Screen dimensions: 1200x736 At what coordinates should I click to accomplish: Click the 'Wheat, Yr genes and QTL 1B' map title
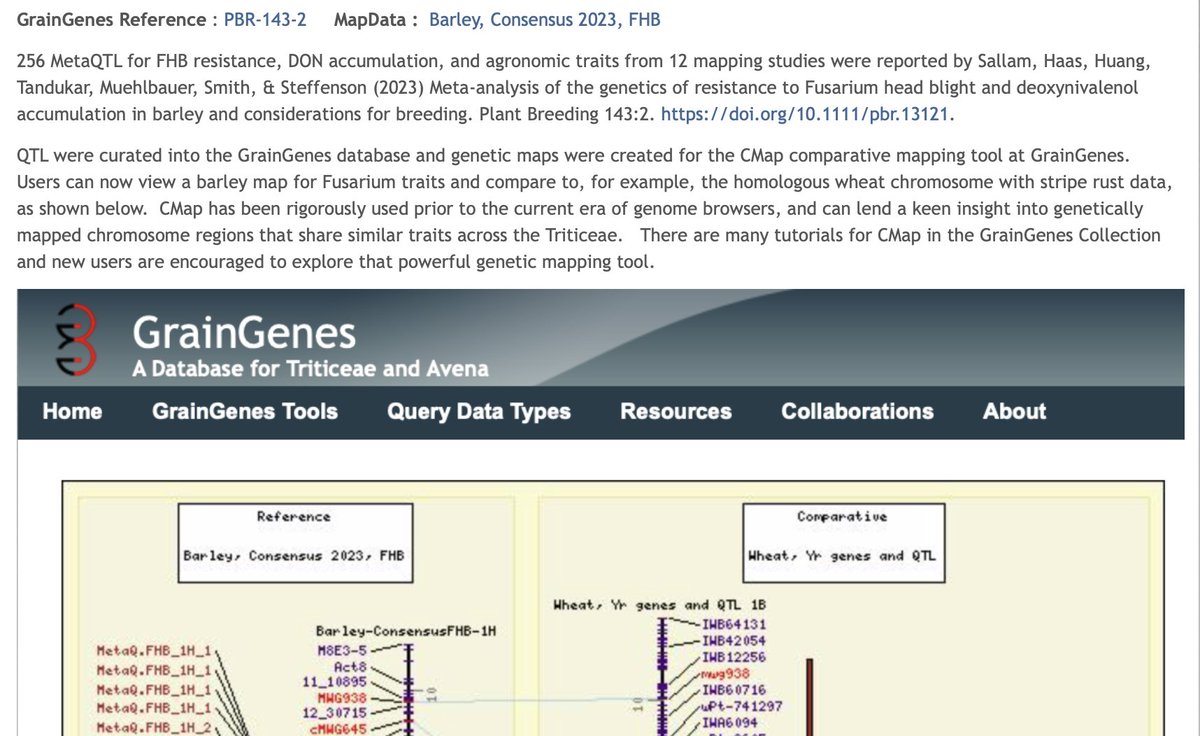(659, 605)
